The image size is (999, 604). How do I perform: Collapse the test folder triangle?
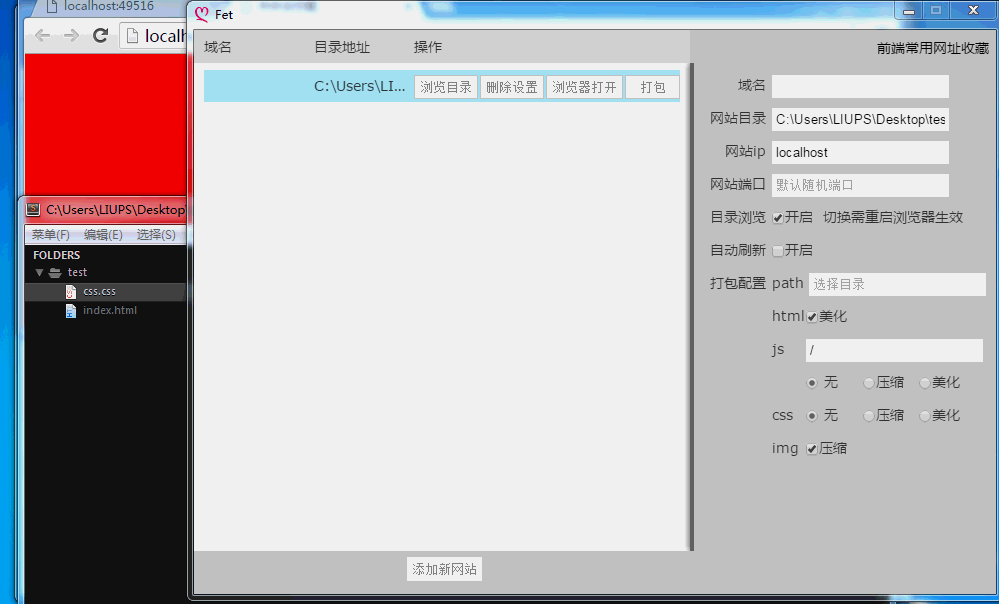[39, 272]
